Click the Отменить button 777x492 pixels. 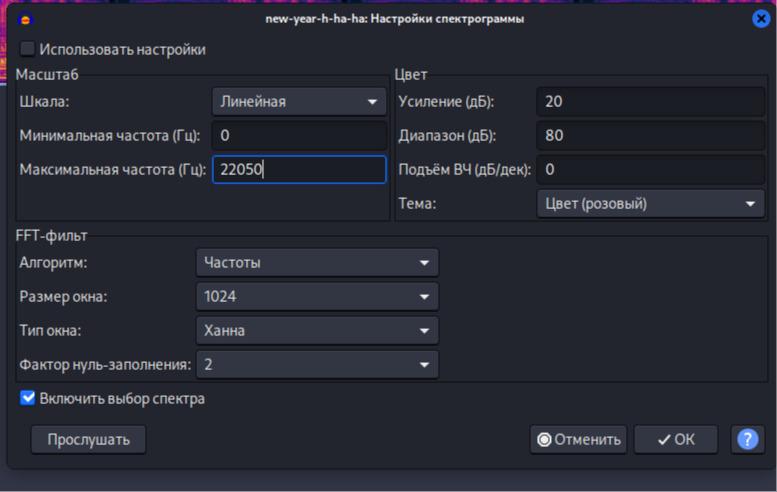tap(578, 439)
